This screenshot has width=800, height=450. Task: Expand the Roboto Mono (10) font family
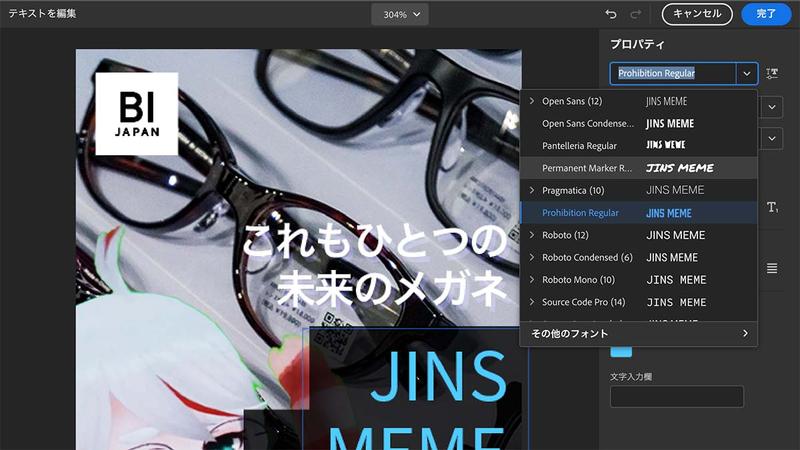click(x=532, y=280)
